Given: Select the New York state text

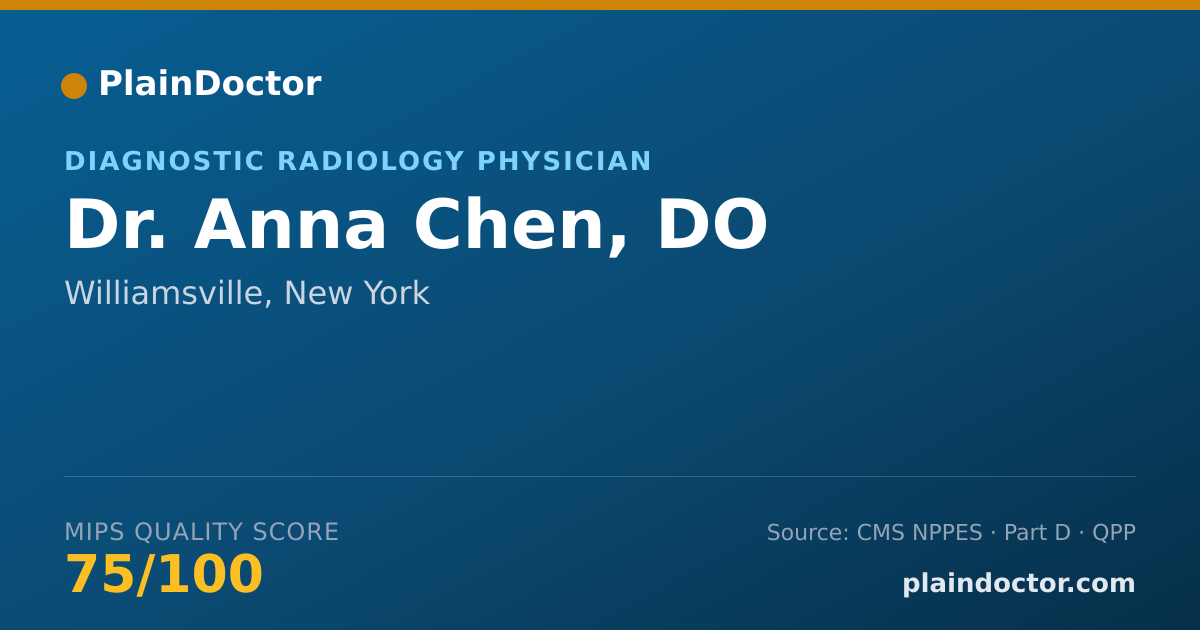Looking at the screenshot, I should [356, 294].
